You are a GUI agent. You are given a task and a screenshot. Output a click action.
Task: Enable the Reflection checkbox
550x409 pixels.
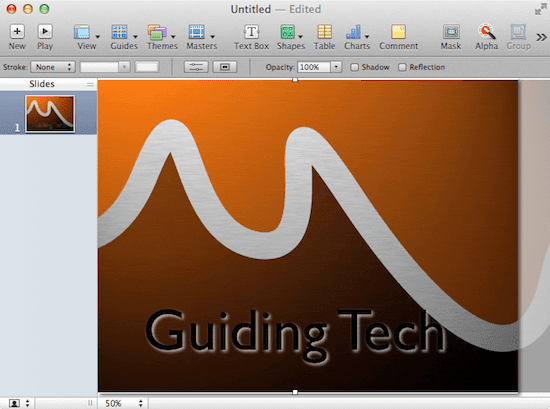coord(402,67)
